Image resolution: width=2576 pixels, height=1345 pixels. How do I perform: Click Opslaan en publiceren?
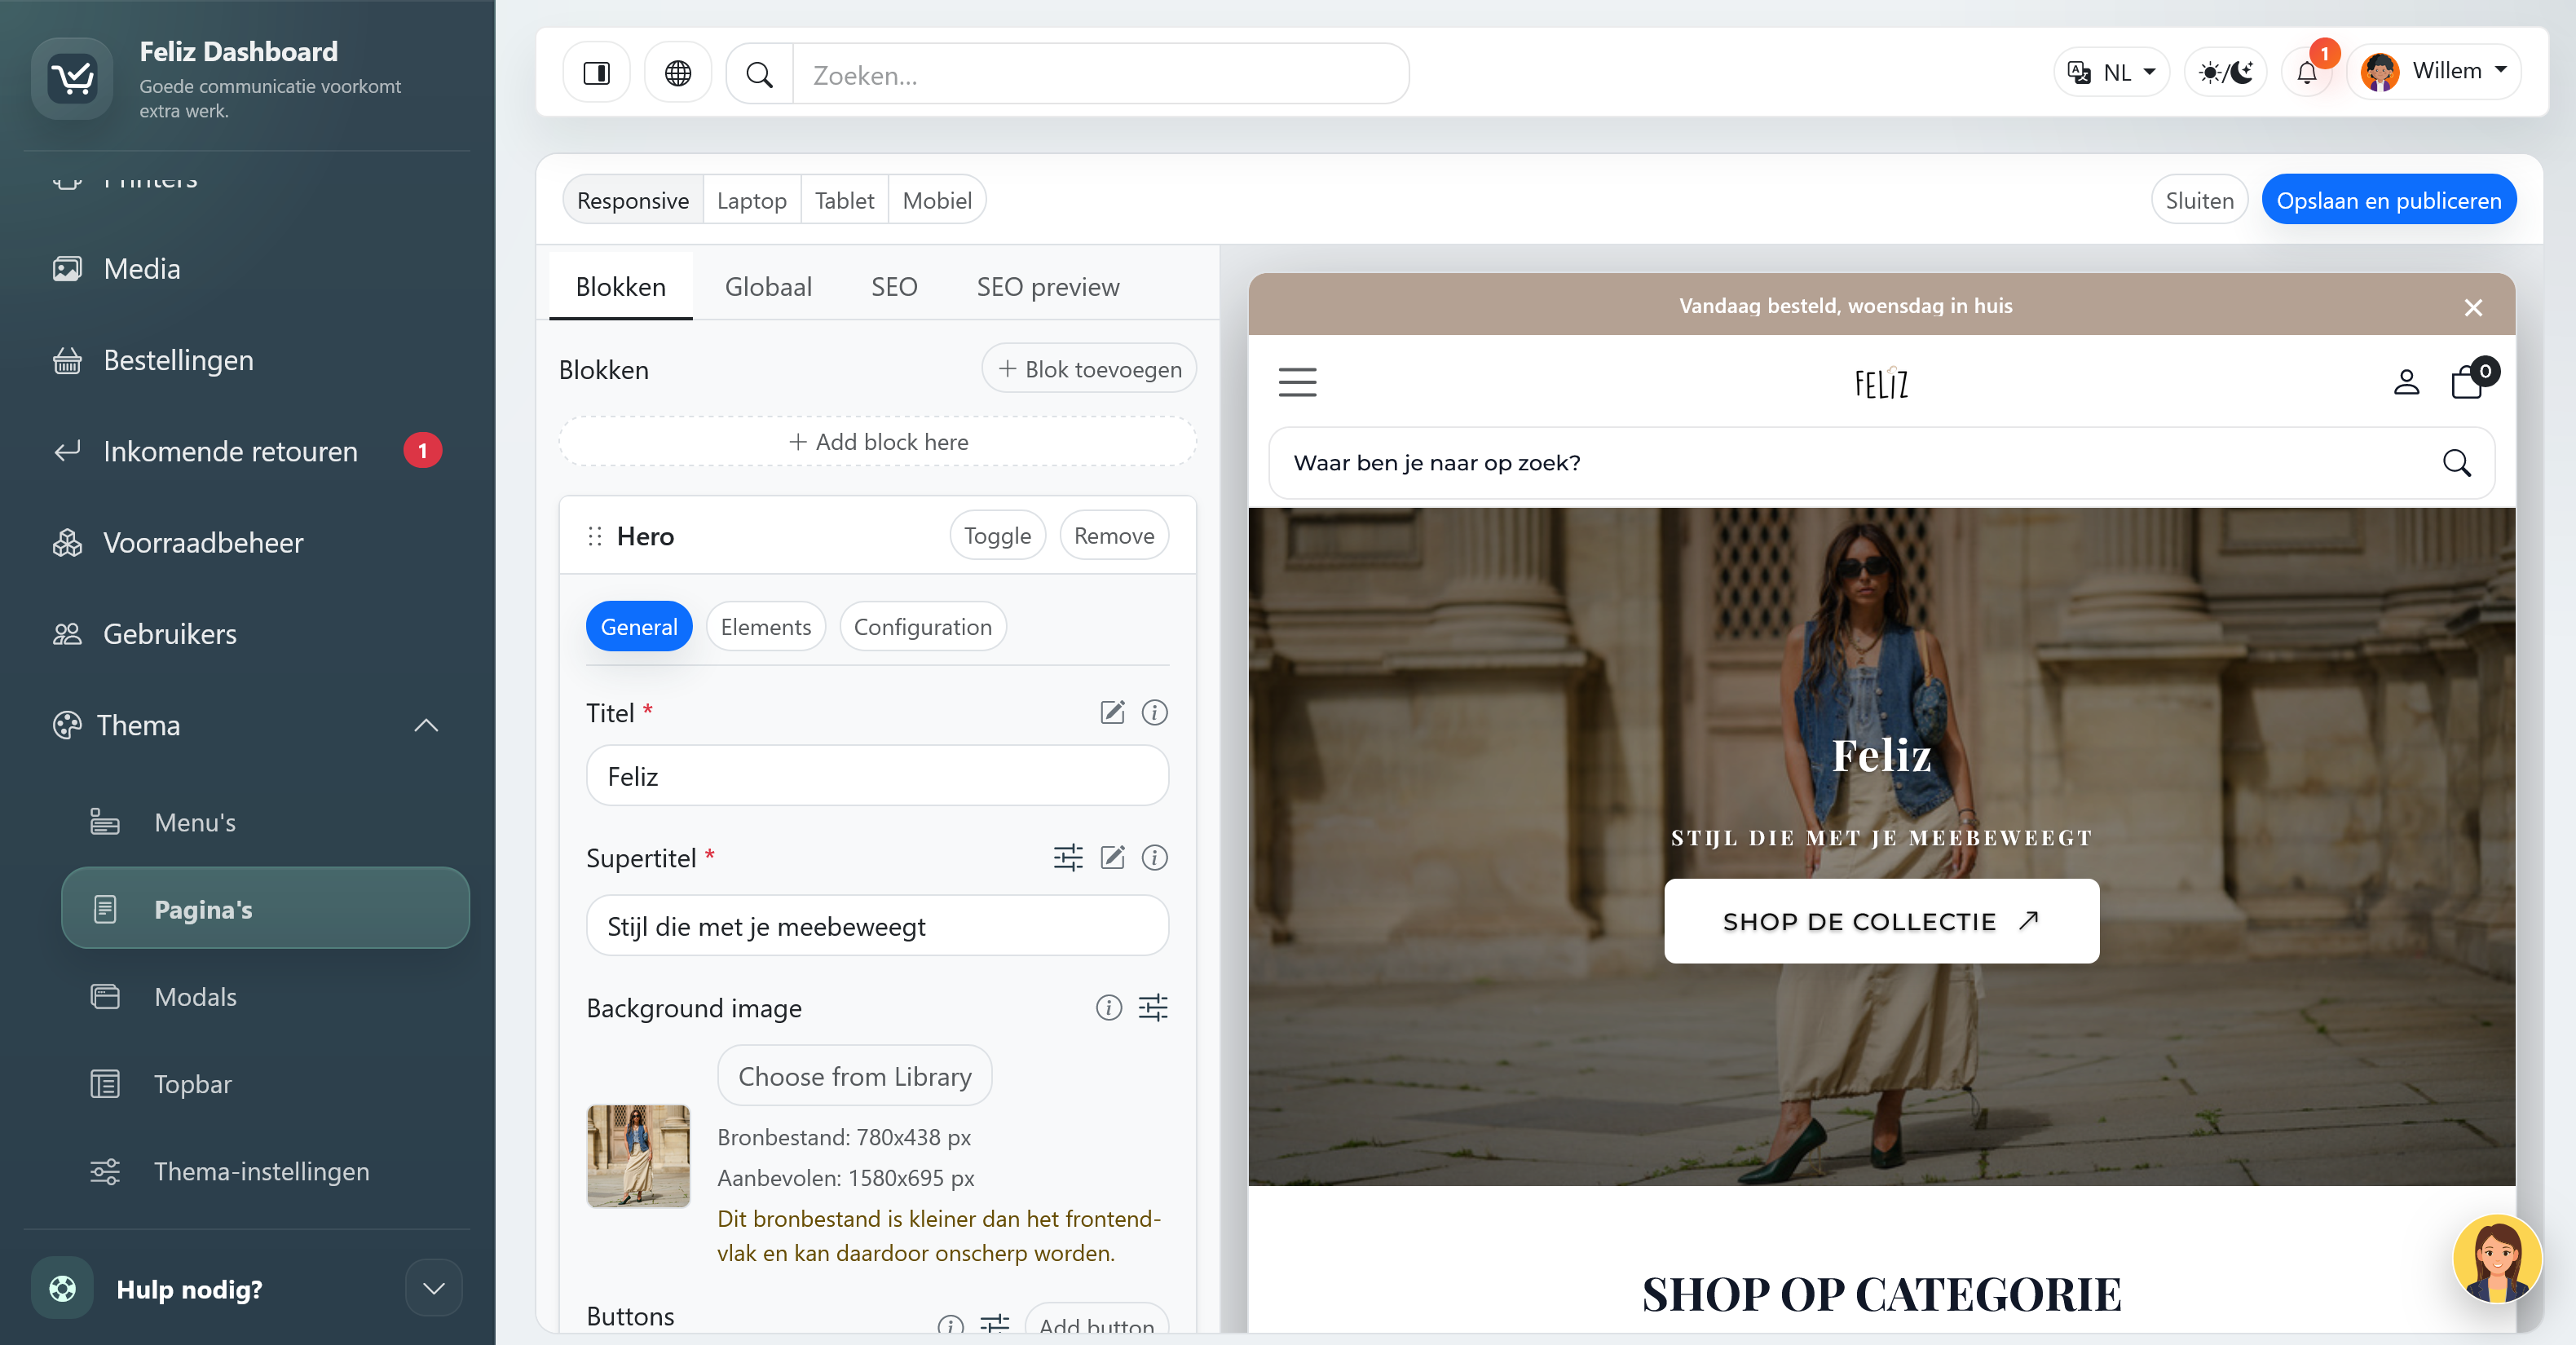pos(2388,200)
